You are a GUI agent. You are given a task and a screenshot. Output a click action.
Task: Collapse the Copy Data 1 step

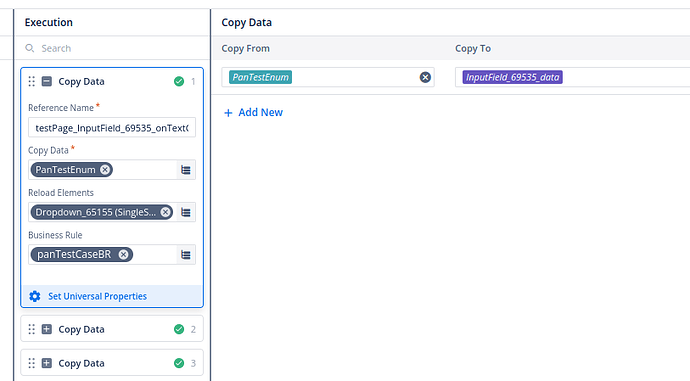47,81
